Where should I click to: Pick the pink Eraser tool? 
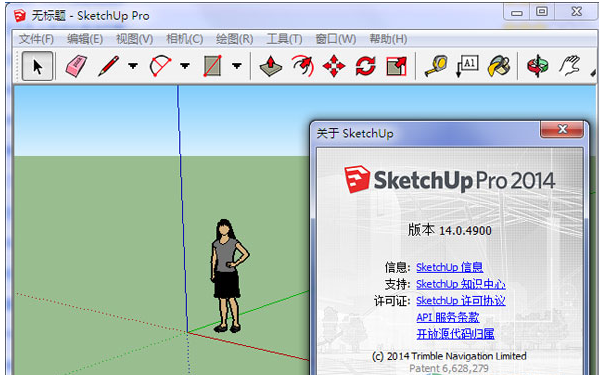pyautogui.click(x=76, y=66)
